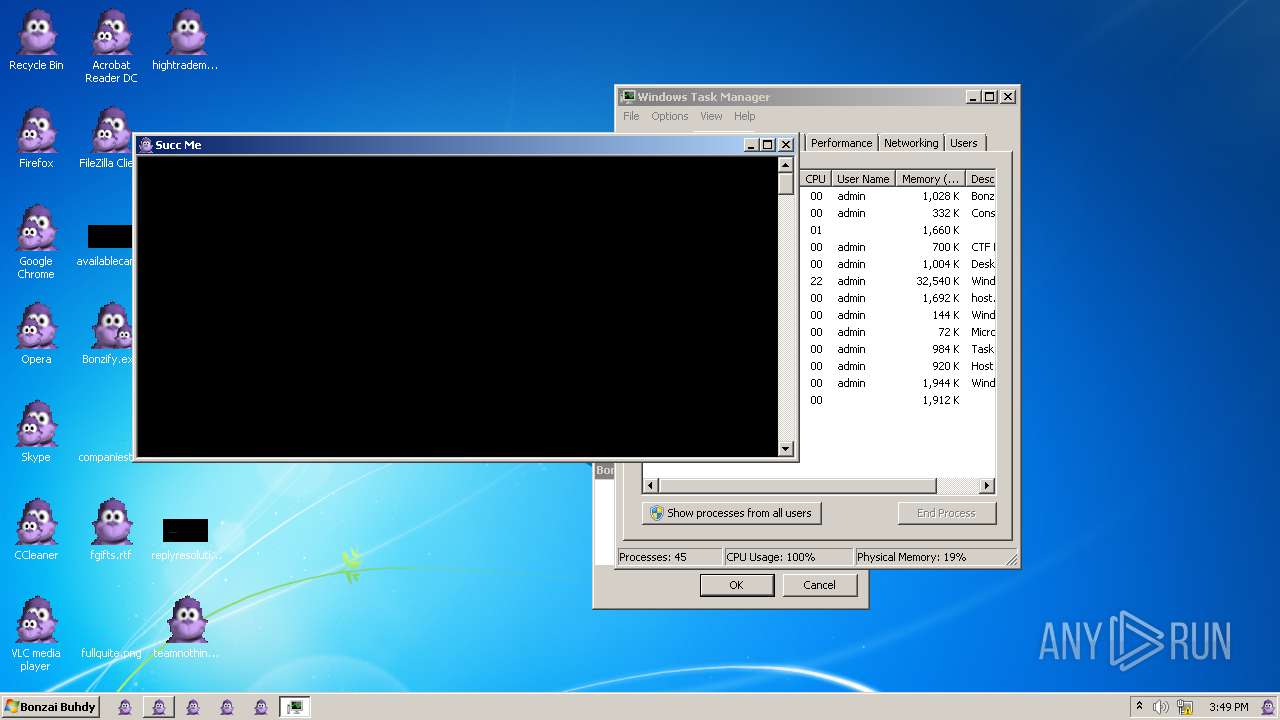Select the Opera desktop shortcut
Viewport: 1280px width, 720px height.
coord(36,335)
